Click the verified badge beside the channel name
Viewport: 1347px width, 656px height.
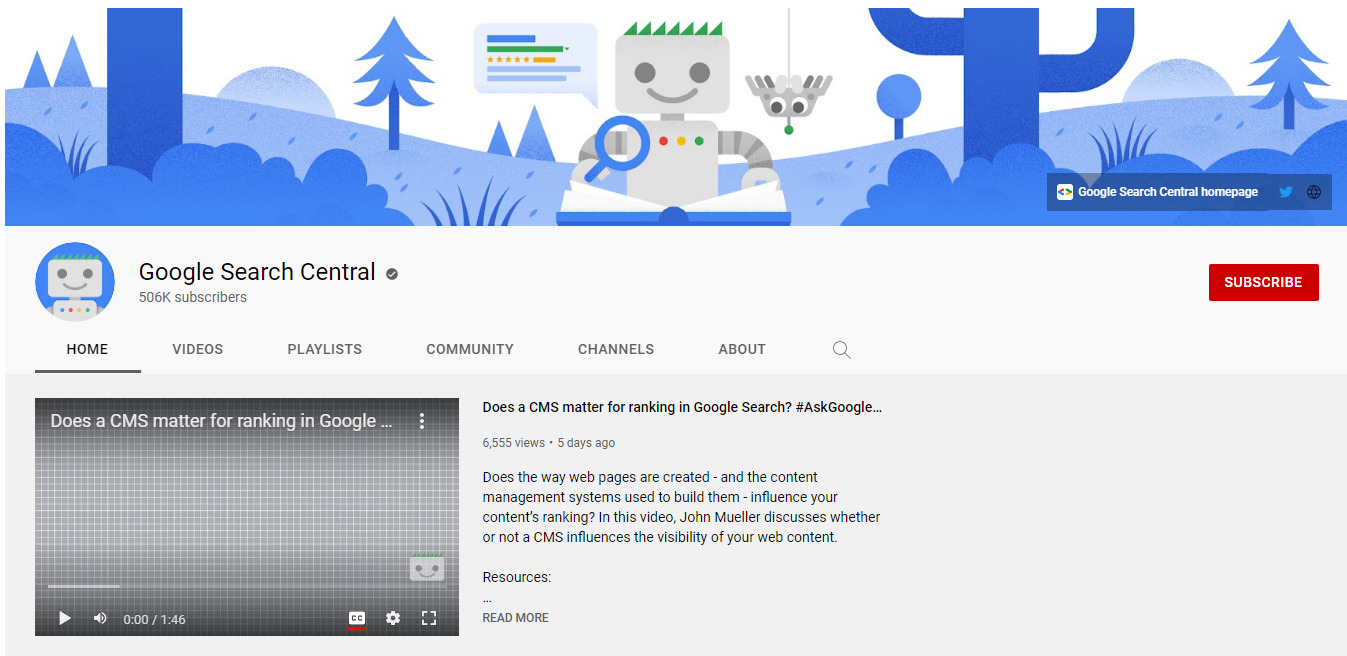[392, 273]
